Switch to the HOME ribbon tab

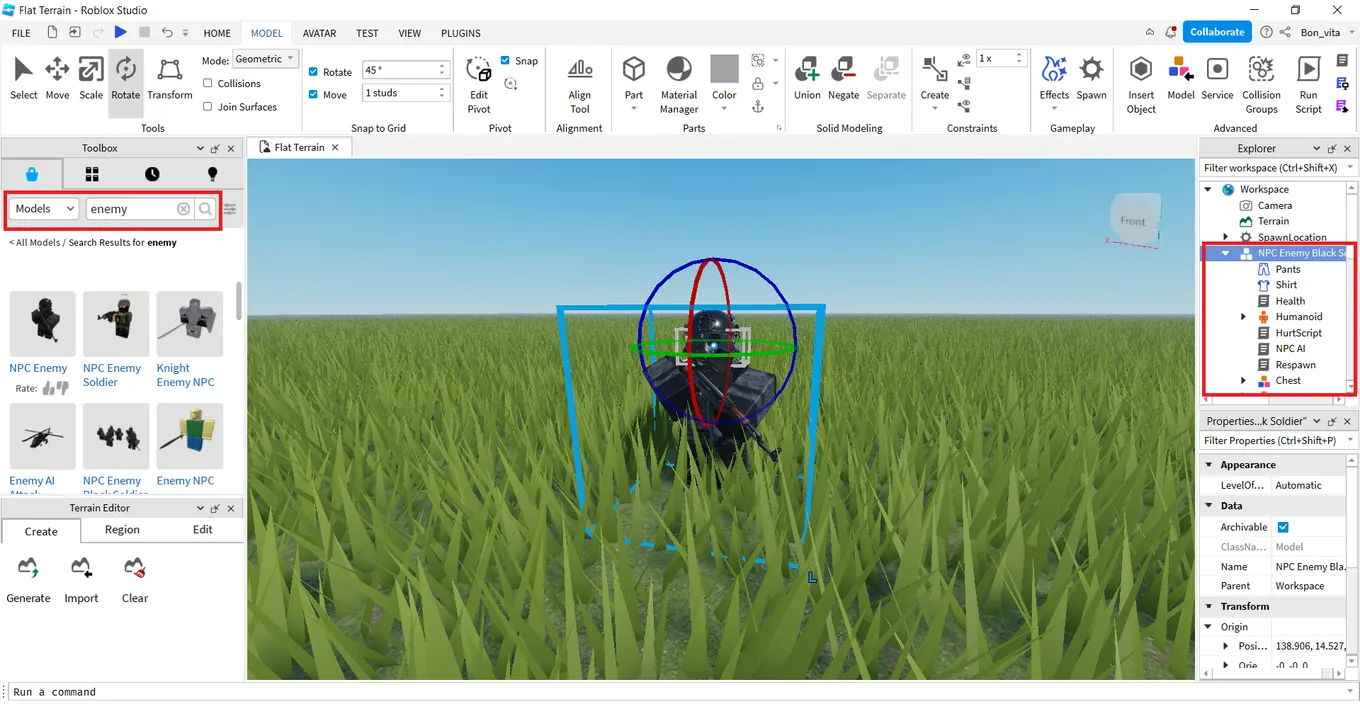click(217, 33)
